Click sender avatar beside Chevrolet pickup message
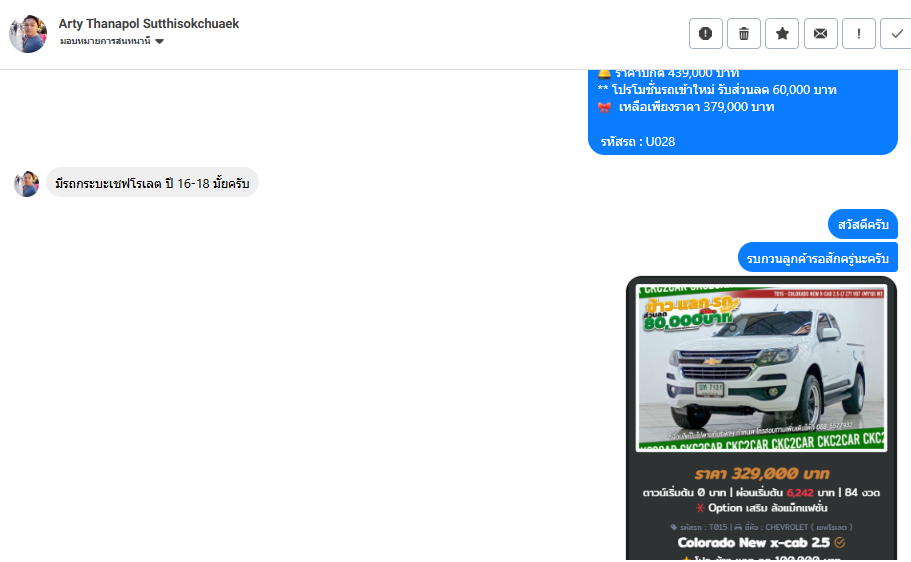Image resolution: width=911 pixels, height=562 pixels. coord(26,184)
